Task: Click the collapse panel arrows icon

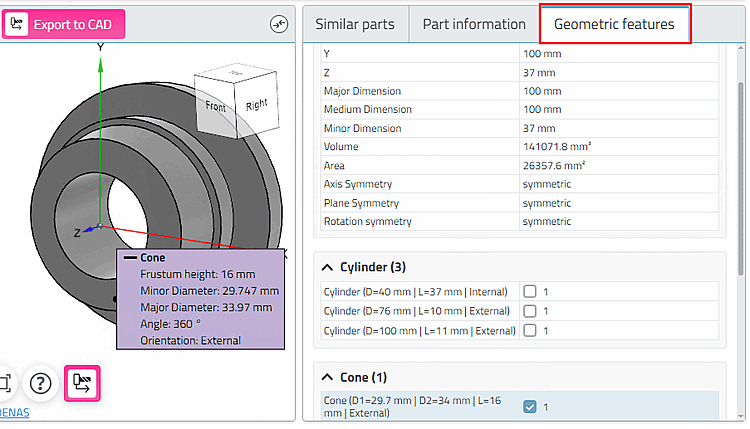Action: 279,24
